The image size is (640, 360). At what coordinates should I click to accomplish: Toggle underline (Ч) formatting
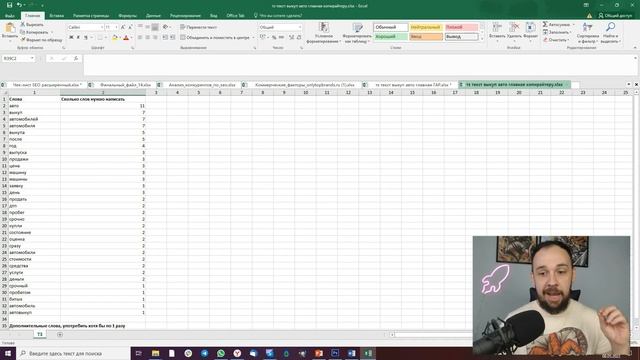86,38
